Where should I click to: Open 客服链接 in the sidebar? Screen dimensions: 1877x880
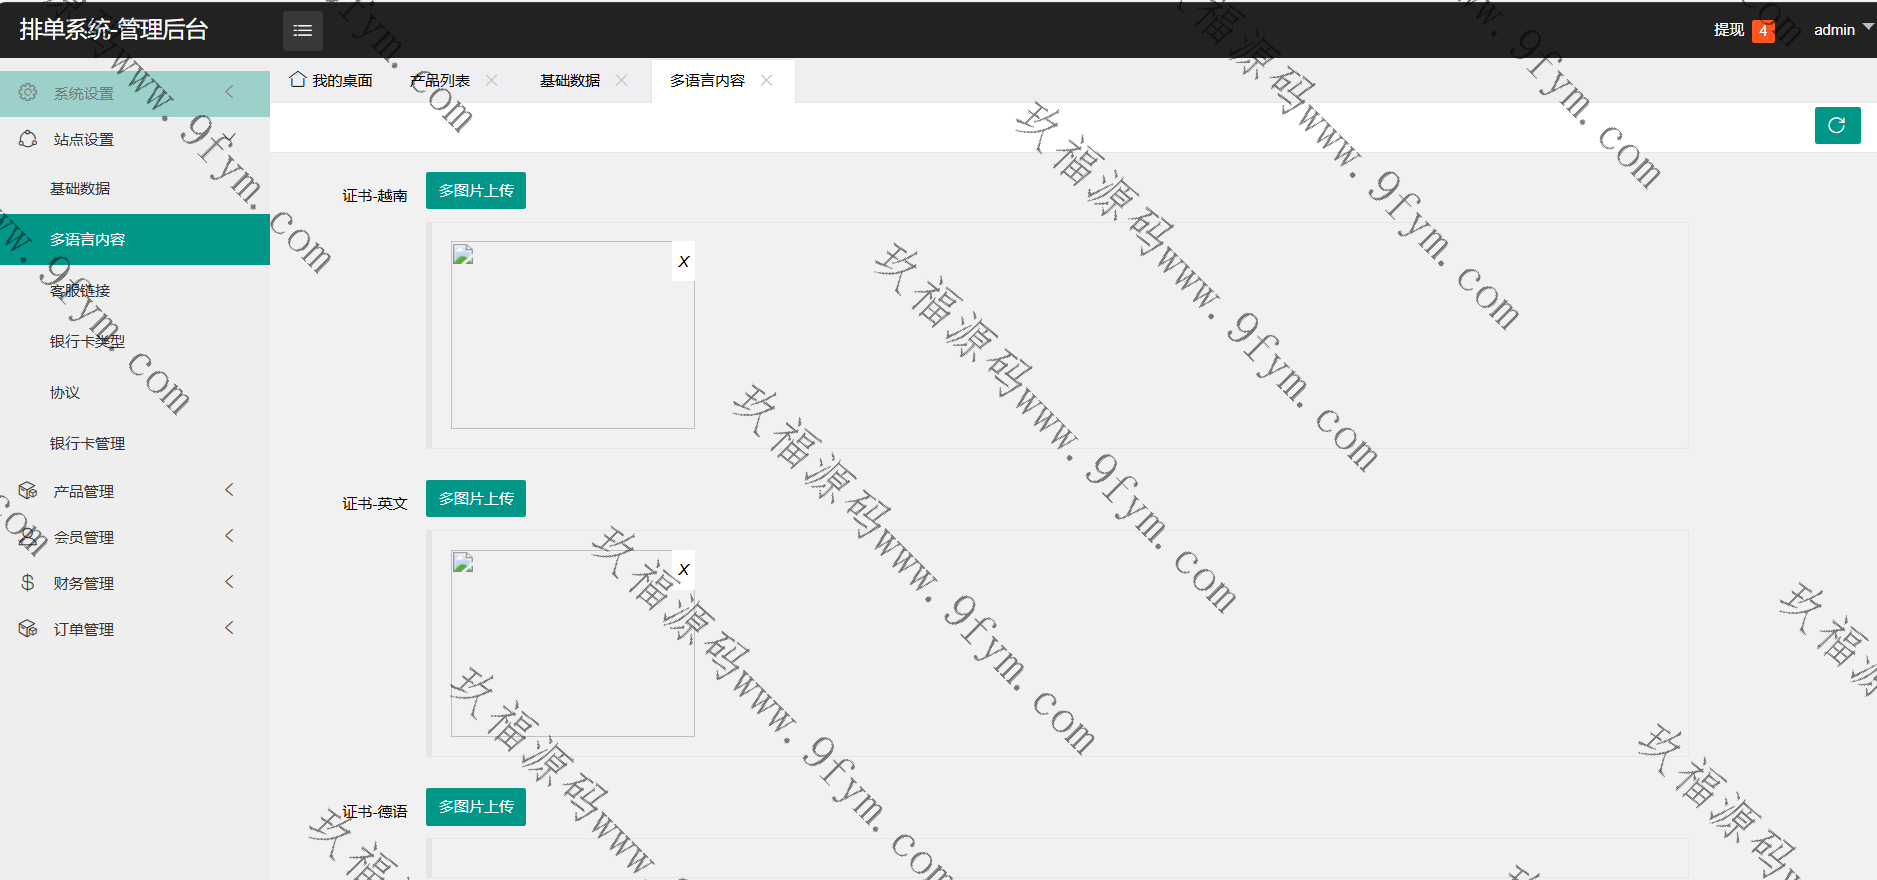point(80,291)
